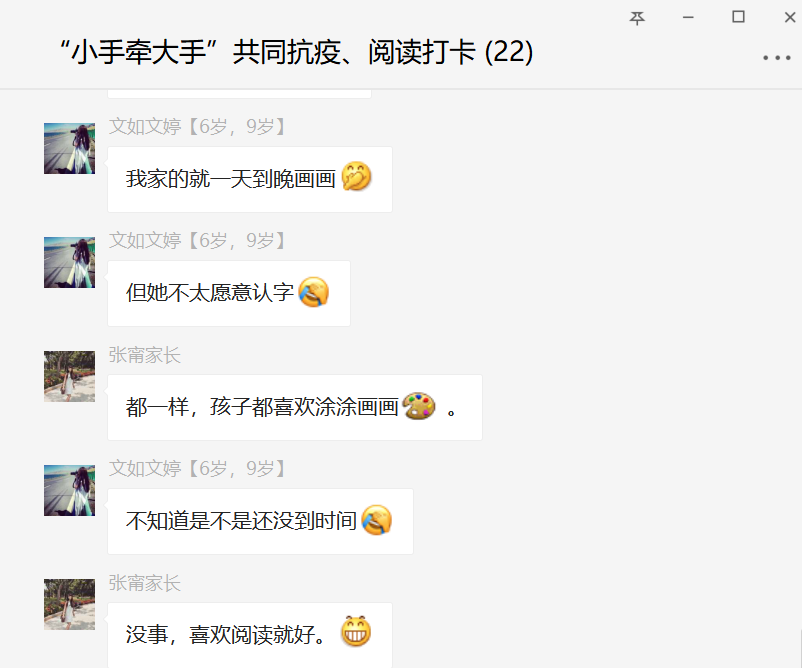Open avatar beside 但她不太愿意认字 message
Screen dimensions: 802x668
[70, 262]
